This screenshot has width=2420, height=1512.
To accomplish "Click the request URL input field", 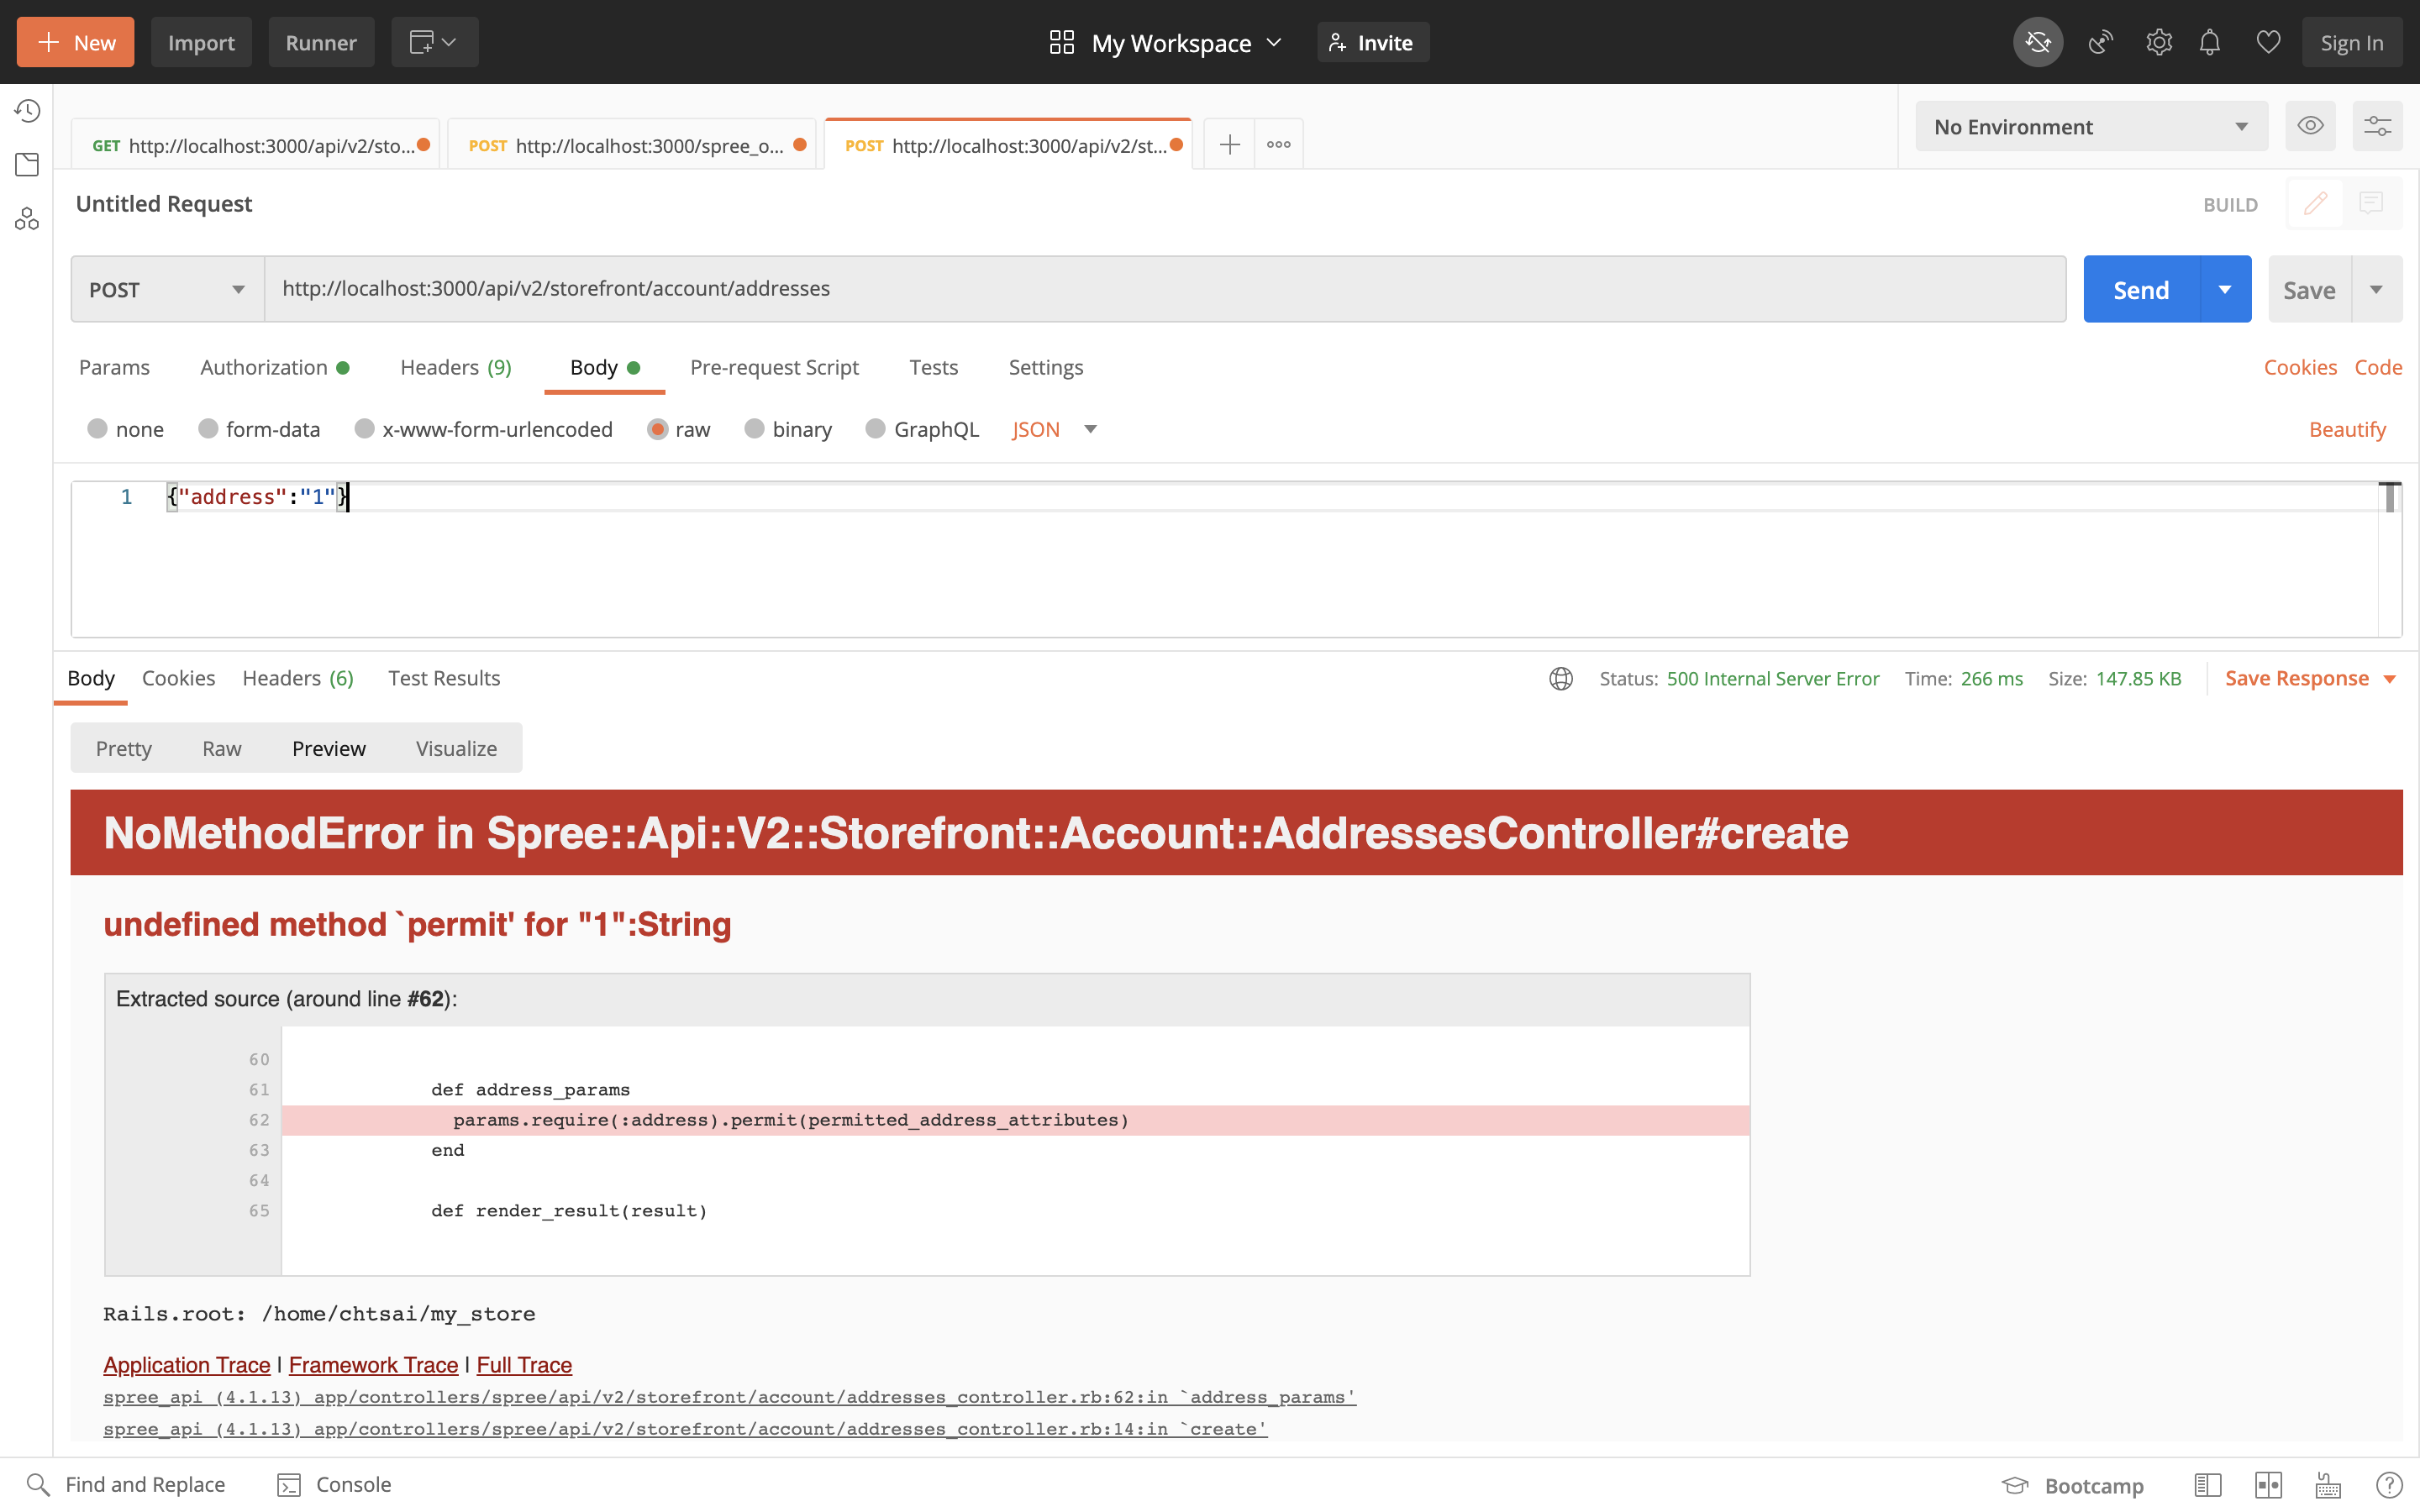I will click(x=1160, y=289).
